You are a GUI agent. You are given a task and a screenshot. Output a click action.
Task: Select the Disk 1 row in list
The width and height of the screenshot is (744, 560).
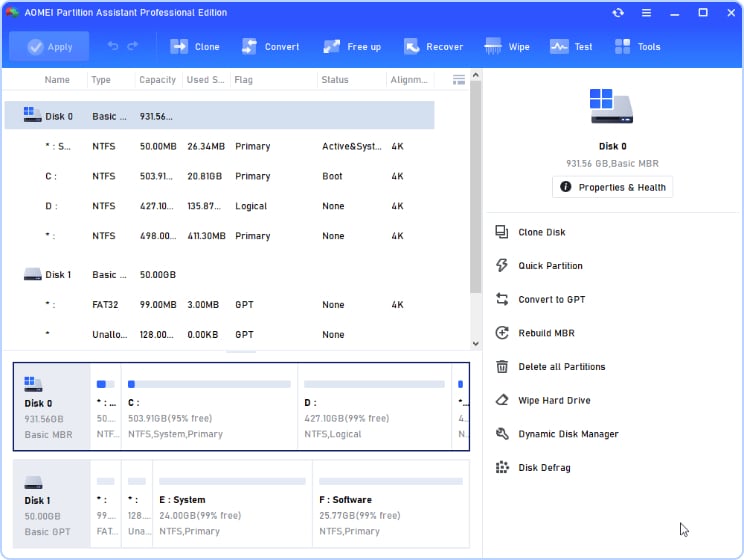point(219,274)
